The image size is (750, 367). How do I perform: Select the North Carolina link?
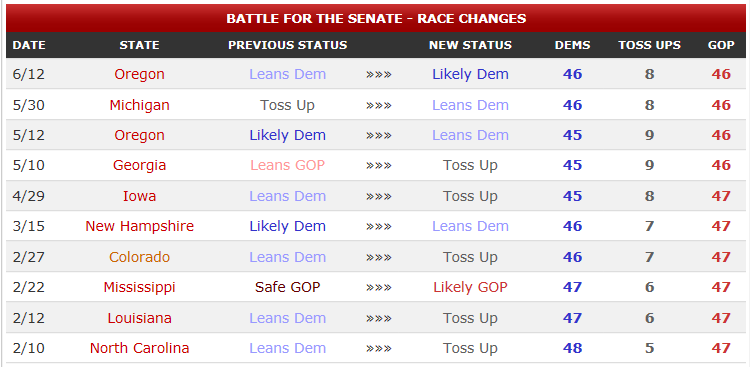tap(139, 348)
